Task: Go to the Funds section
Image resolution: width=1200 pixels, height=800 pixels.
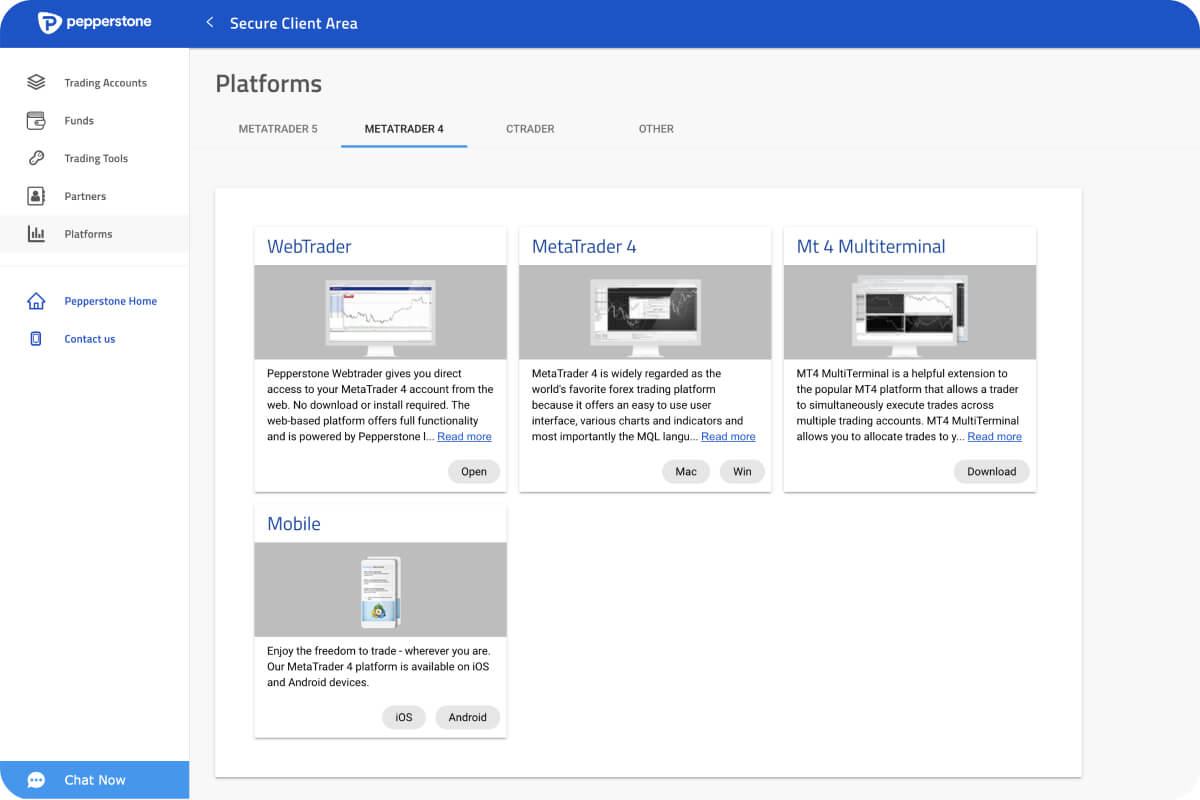Action: [x=94, y=121]
